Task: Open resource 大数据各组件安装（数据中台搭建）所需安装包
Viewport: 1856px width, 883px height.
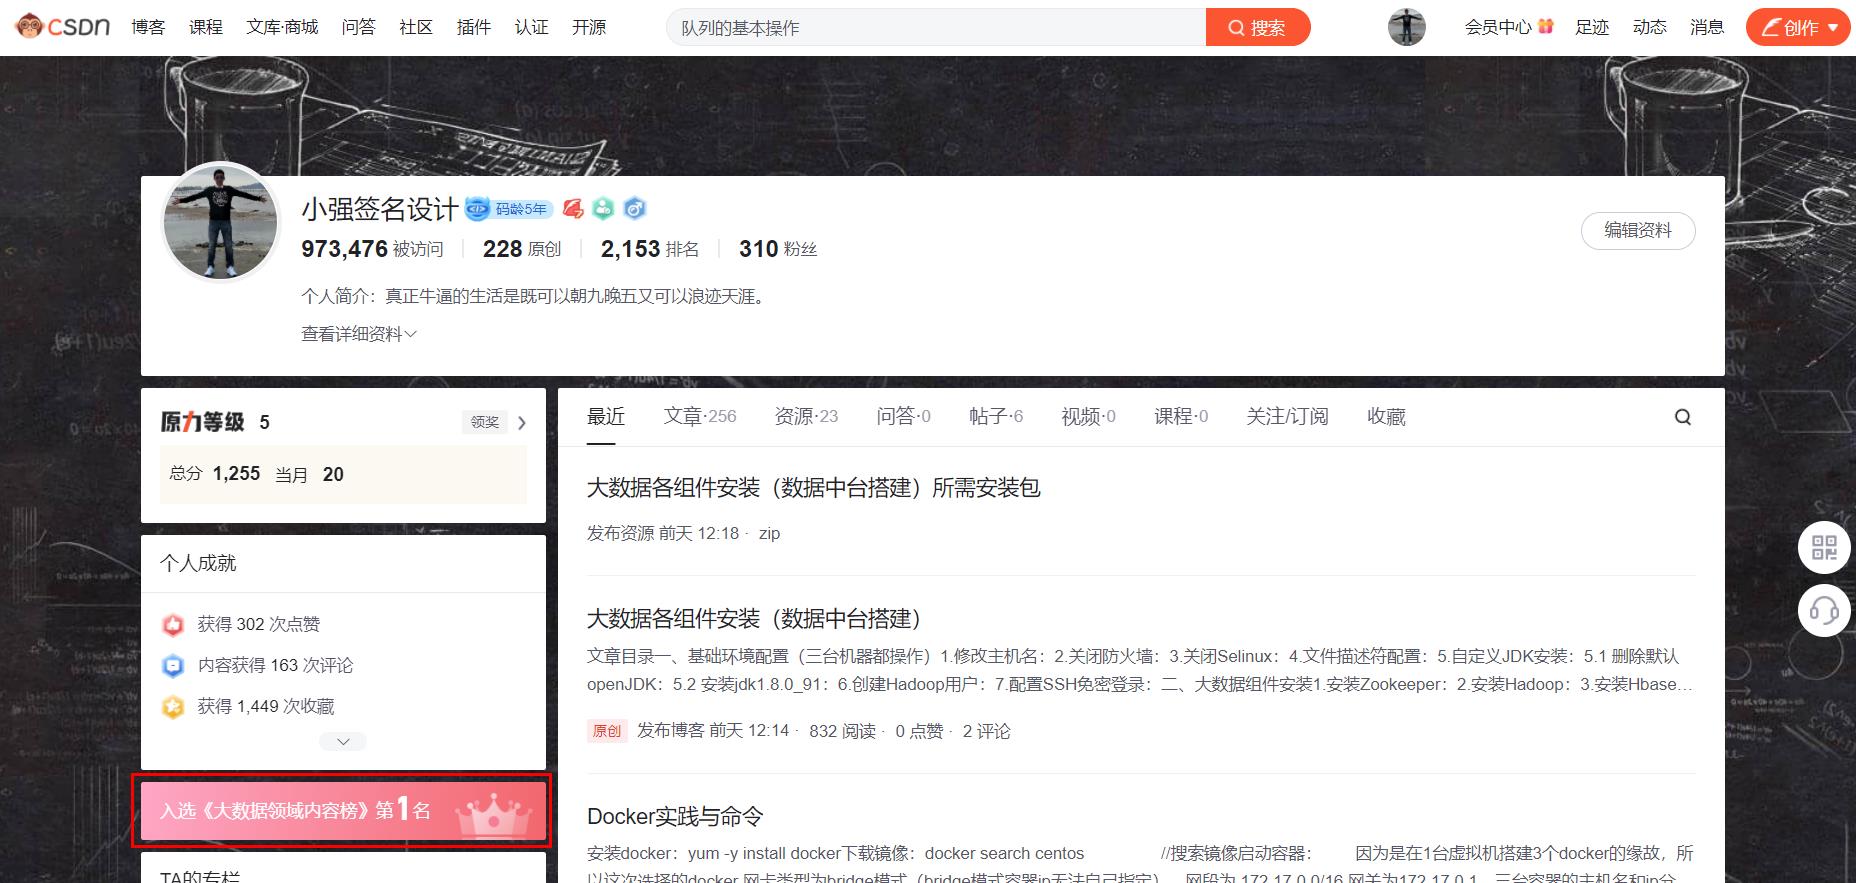Action: [814, 488]
